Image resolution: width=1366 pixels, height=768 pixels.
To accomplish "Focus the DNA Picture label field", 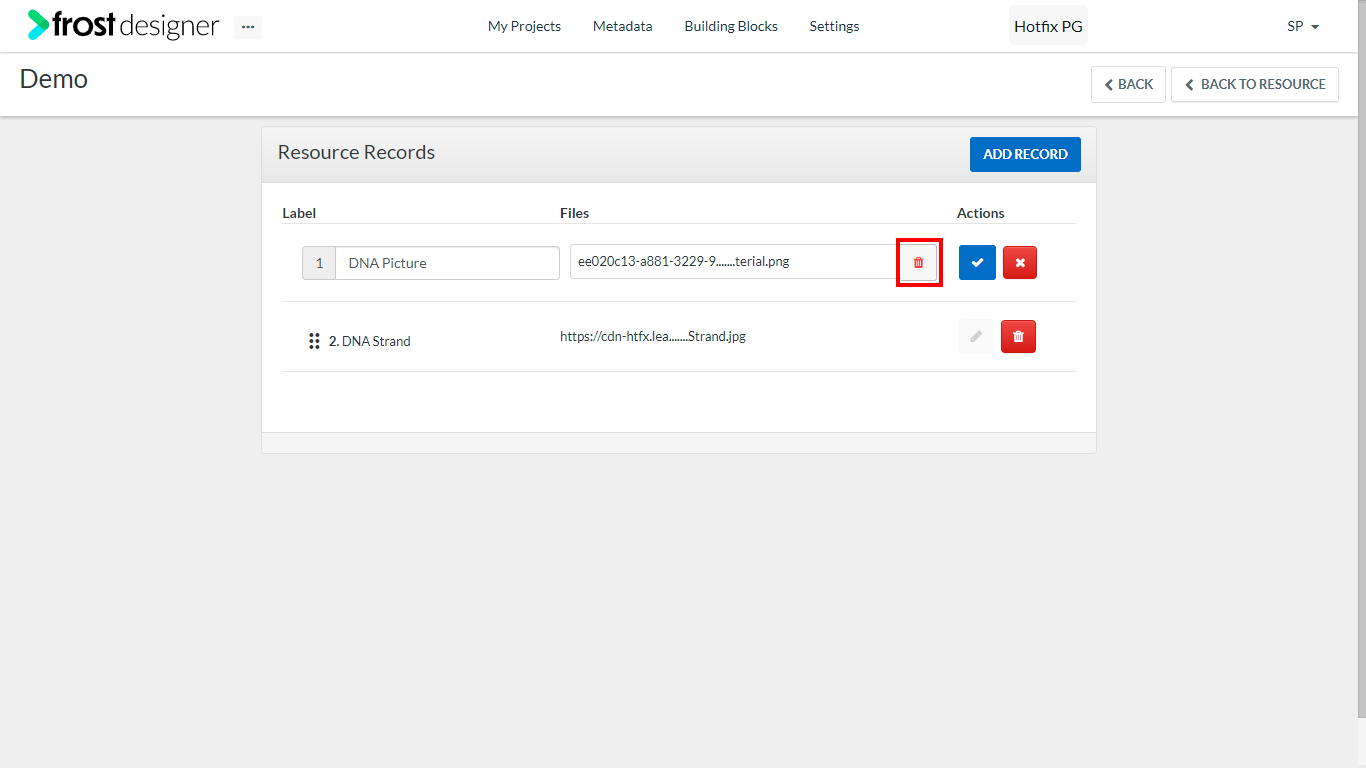I will (x=447, y=263).
